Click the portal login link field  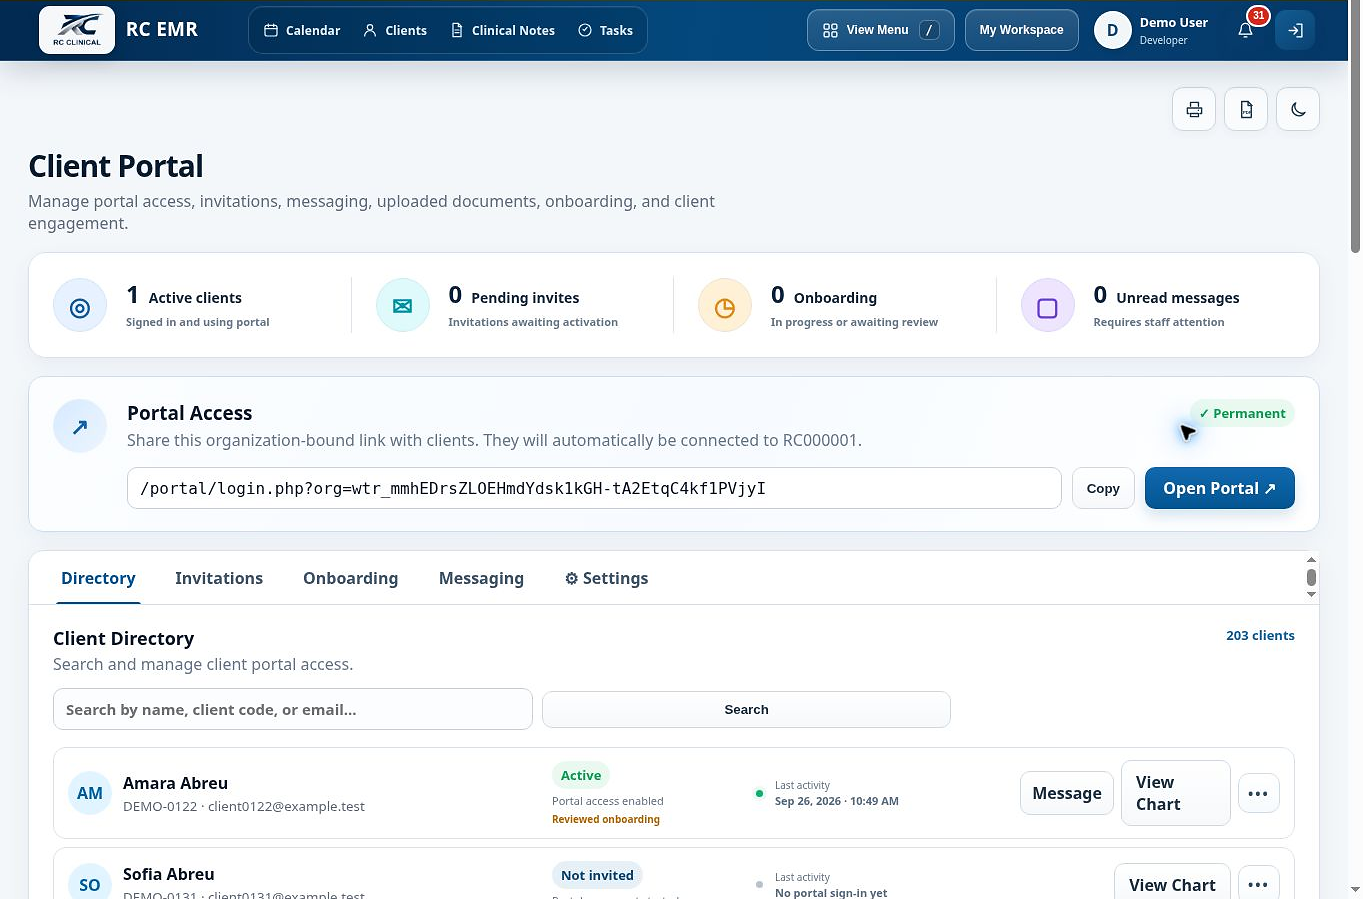[594, 488]
